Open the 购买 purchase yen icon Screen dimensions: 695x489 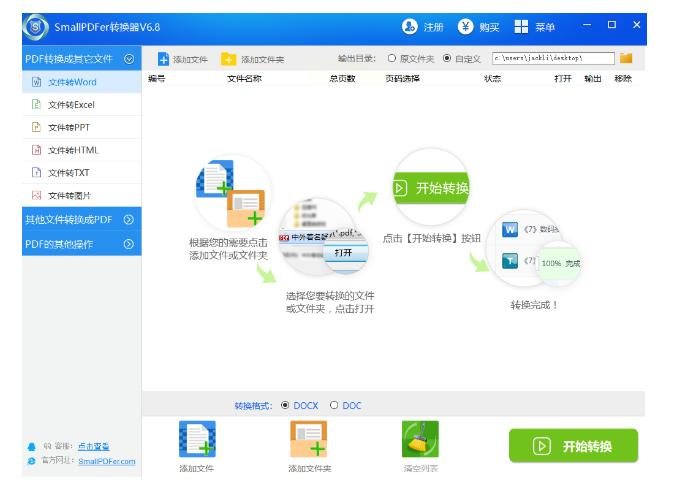465,27
